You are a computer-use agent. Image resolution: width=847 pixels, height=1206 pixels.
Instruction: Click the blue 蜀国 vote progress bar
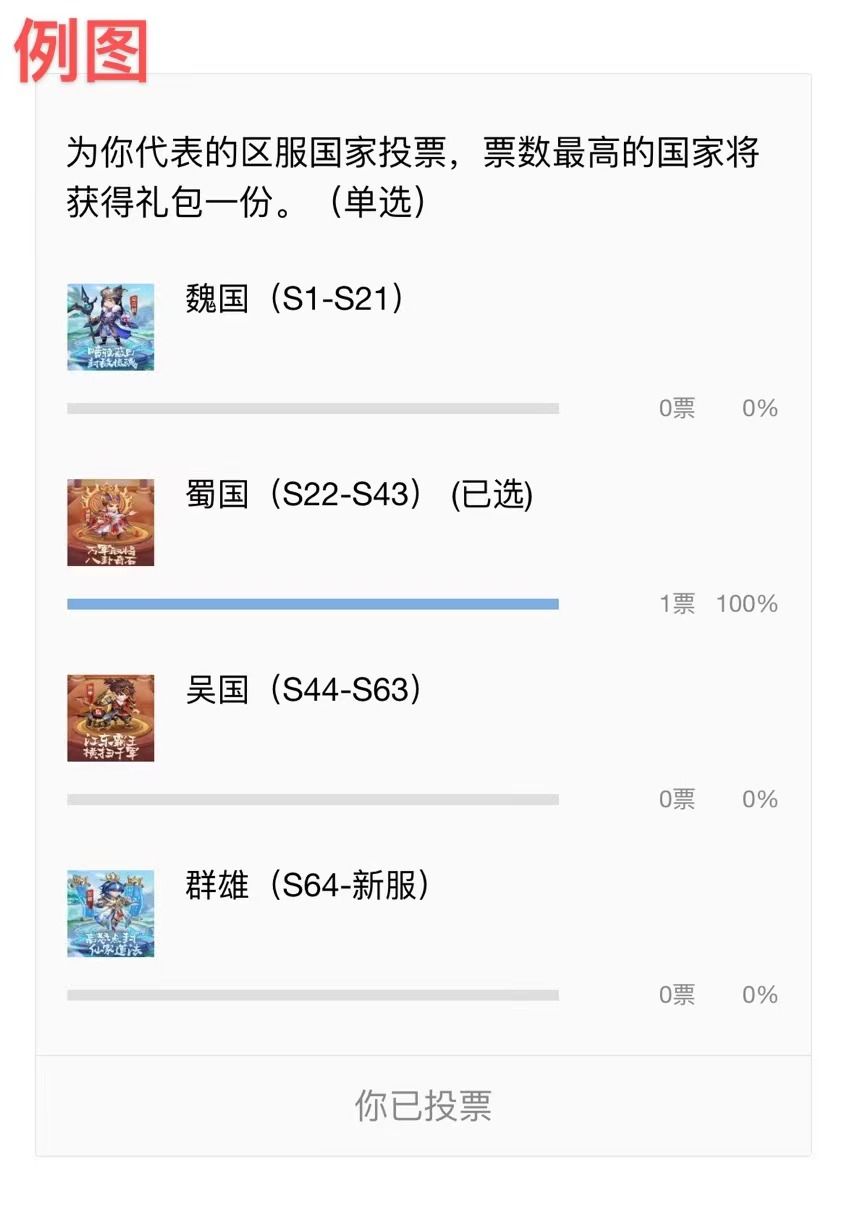(x=312, y=604)
